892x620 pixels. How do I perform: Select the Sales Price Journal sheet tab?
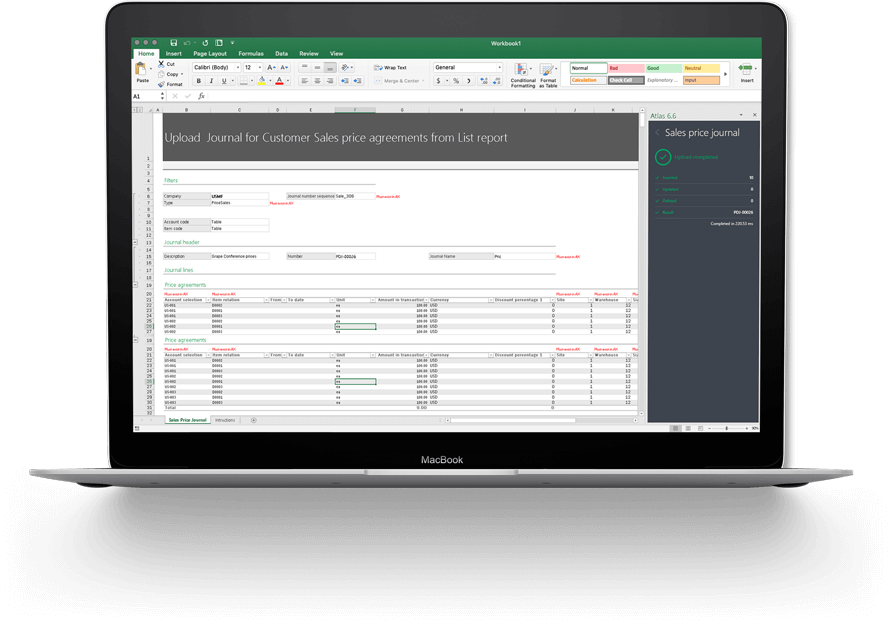coord(187,420)
